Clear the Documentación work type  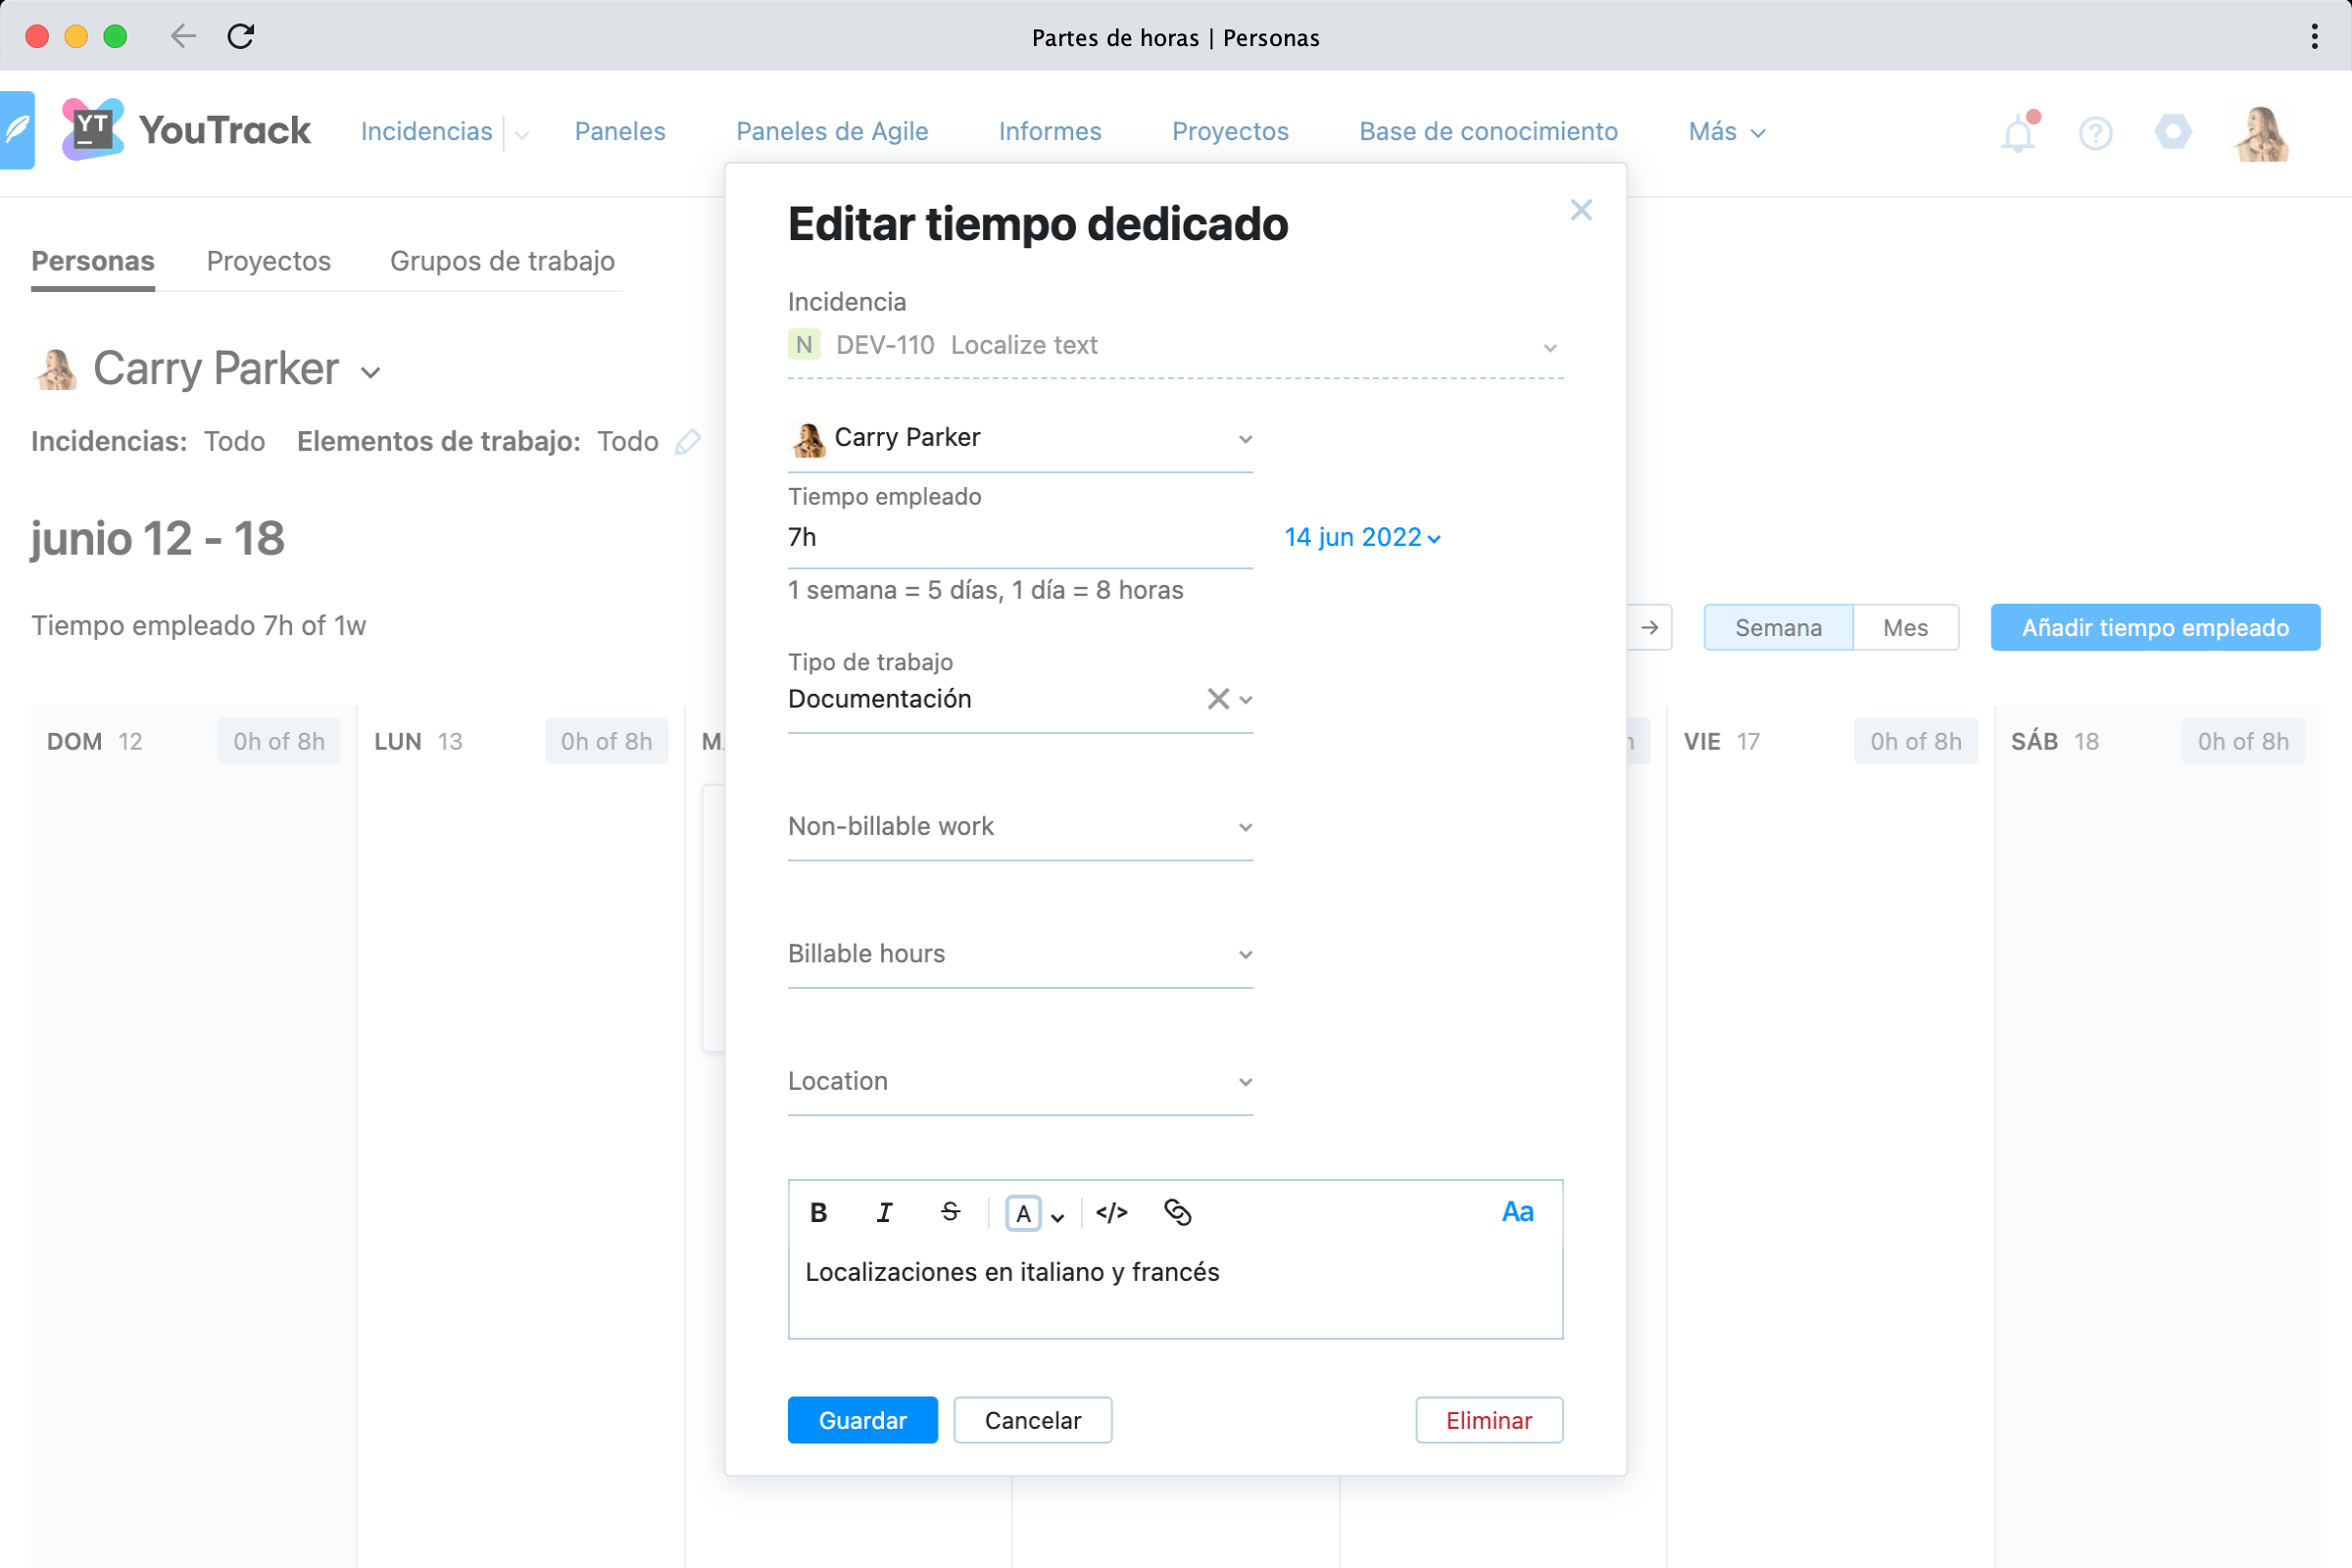pos(1217,699)
